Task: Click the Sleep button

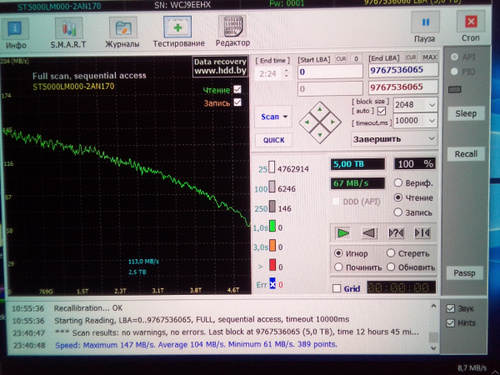Action: point(466,114)
